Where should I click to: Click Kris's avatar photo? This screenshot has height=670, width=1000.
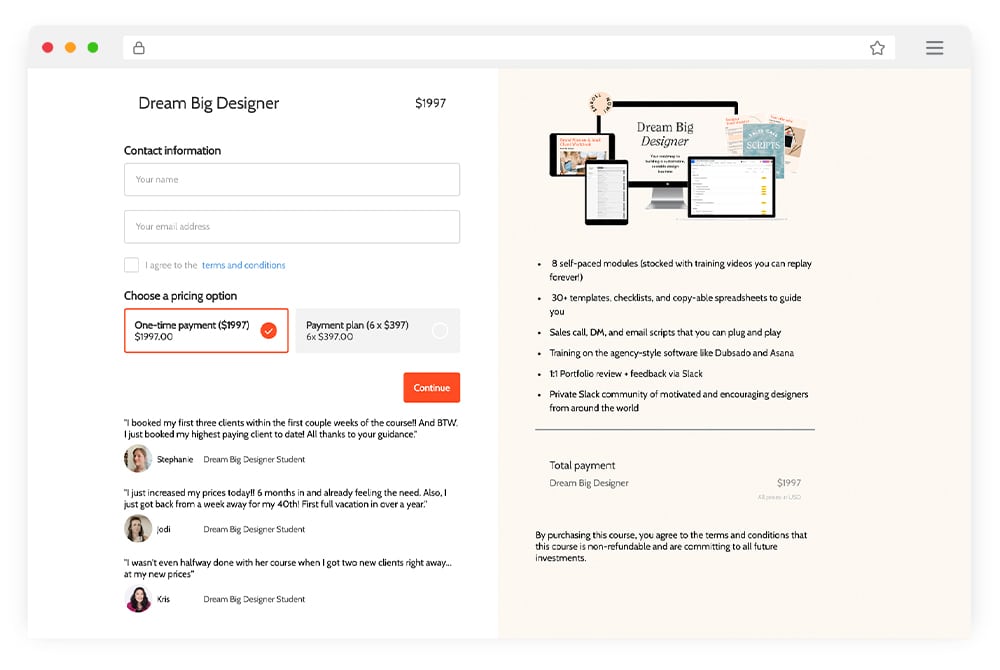pyautogui.click(x=138, y=599)
